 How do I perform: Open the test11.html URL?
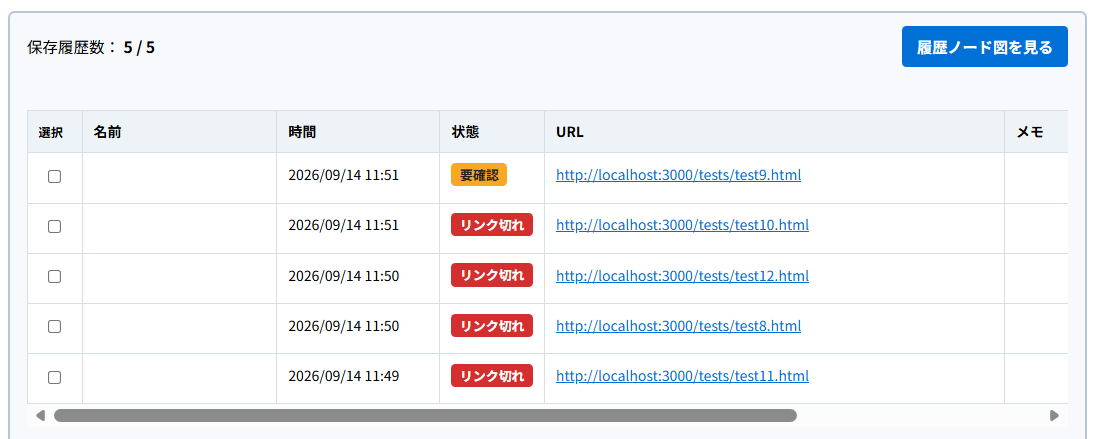(682, 376)
